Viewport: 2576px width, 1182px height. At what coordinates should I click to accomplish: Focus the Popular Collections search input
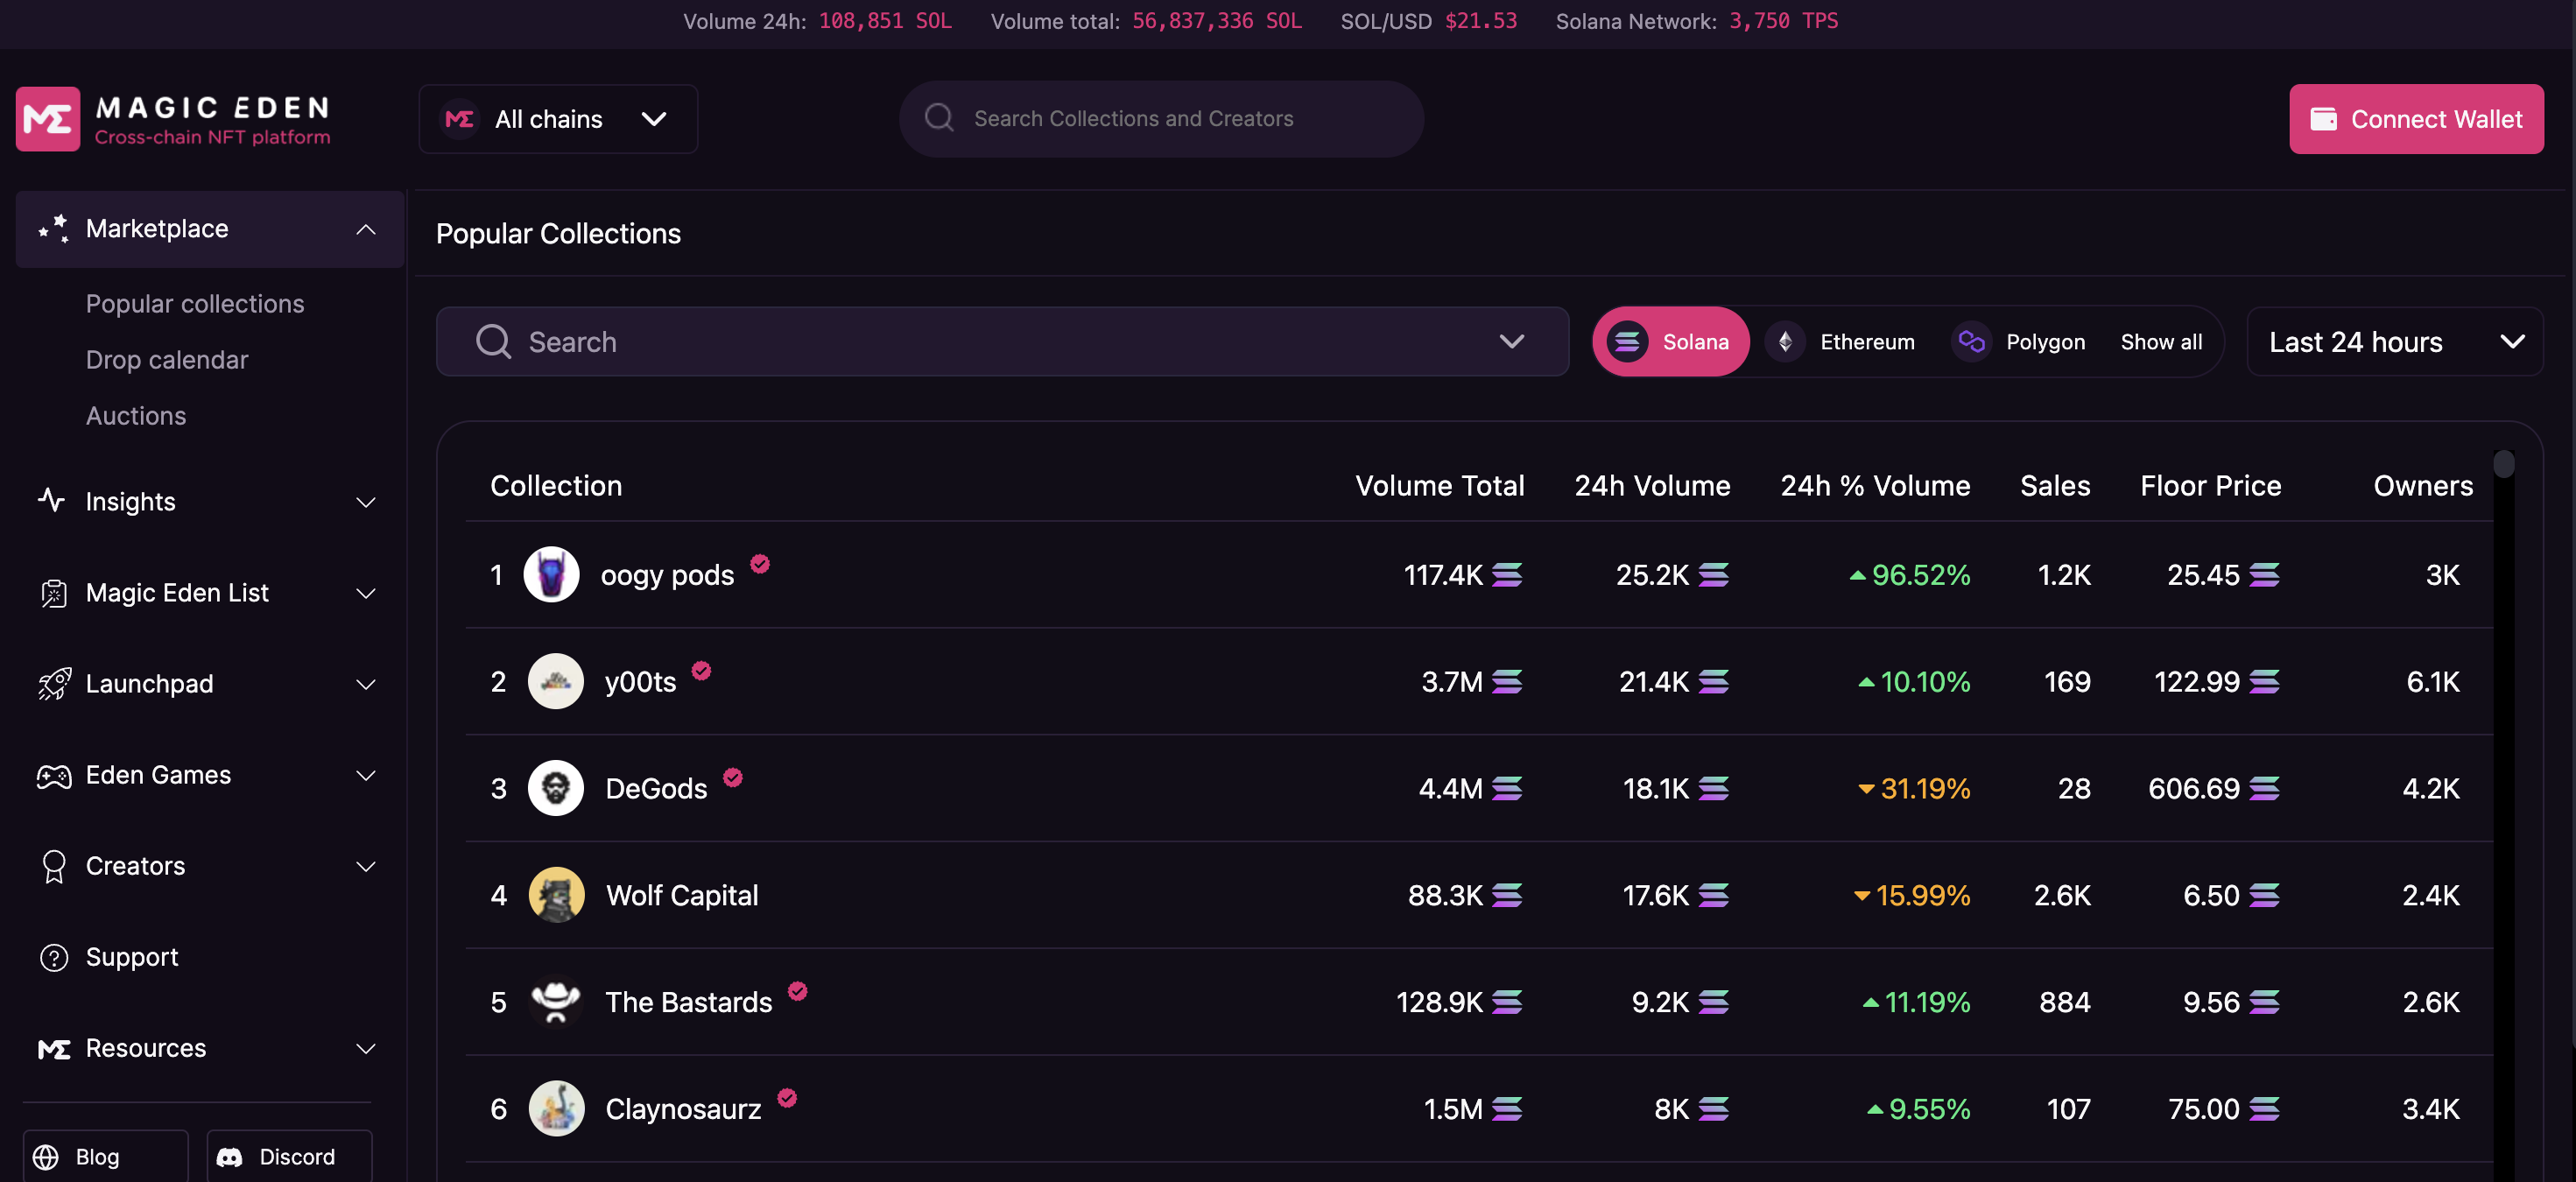pos(1002,341)
